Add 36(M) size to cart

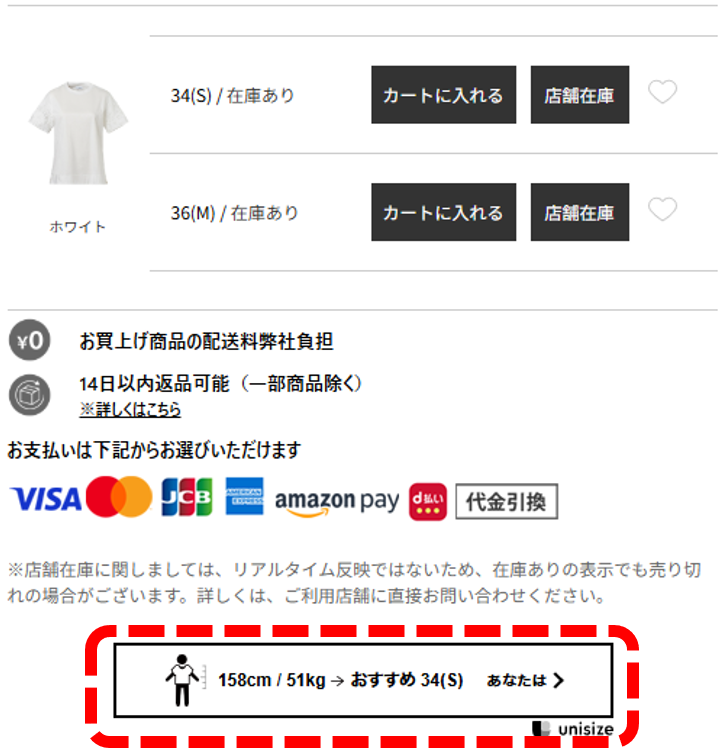pos(443,212)
